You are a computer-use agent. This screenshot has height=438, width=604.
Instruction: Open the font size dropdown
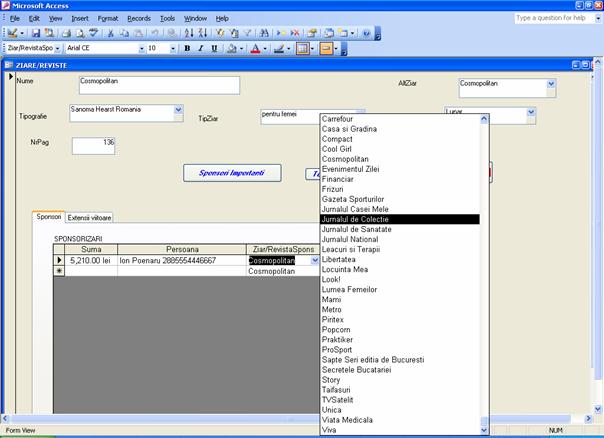(172, 48)
